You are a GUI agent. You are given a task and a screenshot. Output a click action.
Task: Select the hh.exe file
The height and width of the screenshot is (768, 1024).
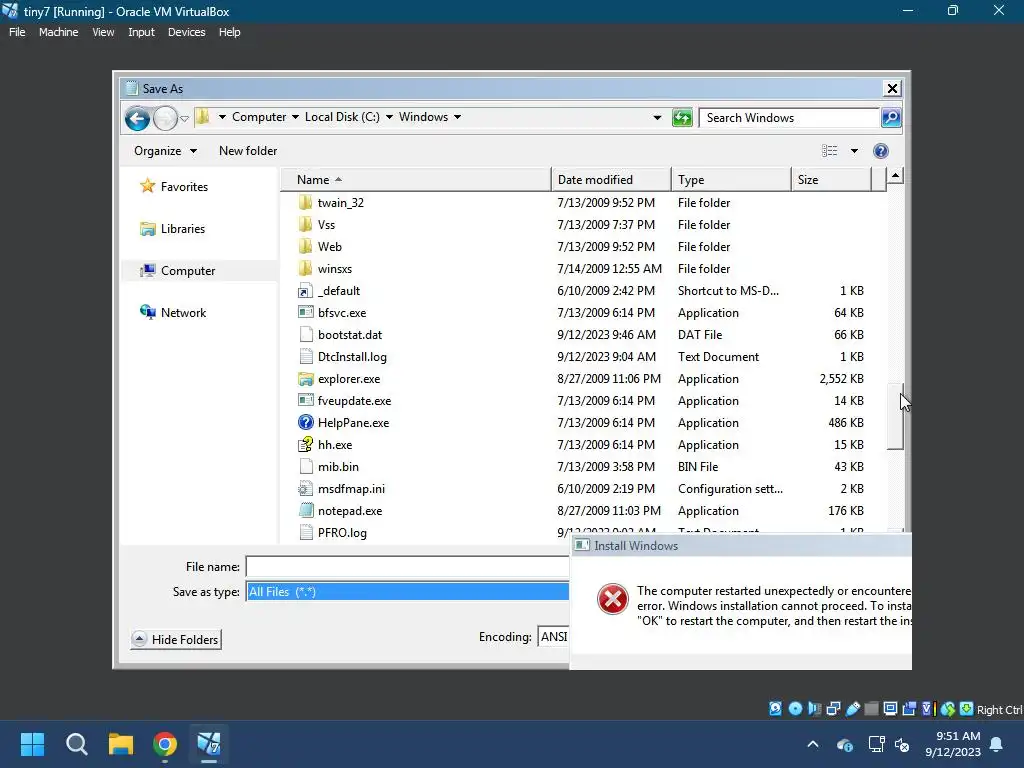[334, 445]
